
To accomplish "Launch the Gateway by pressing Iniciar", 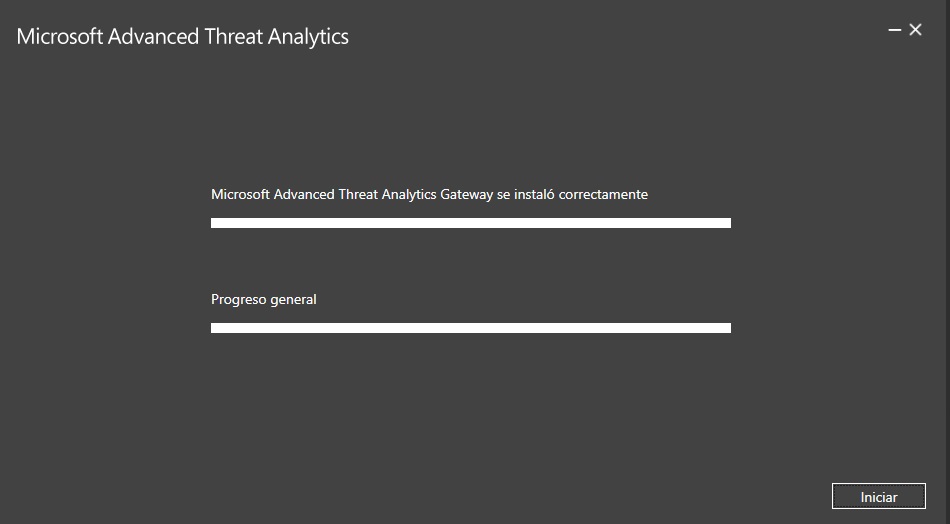I will coord(878,497).
